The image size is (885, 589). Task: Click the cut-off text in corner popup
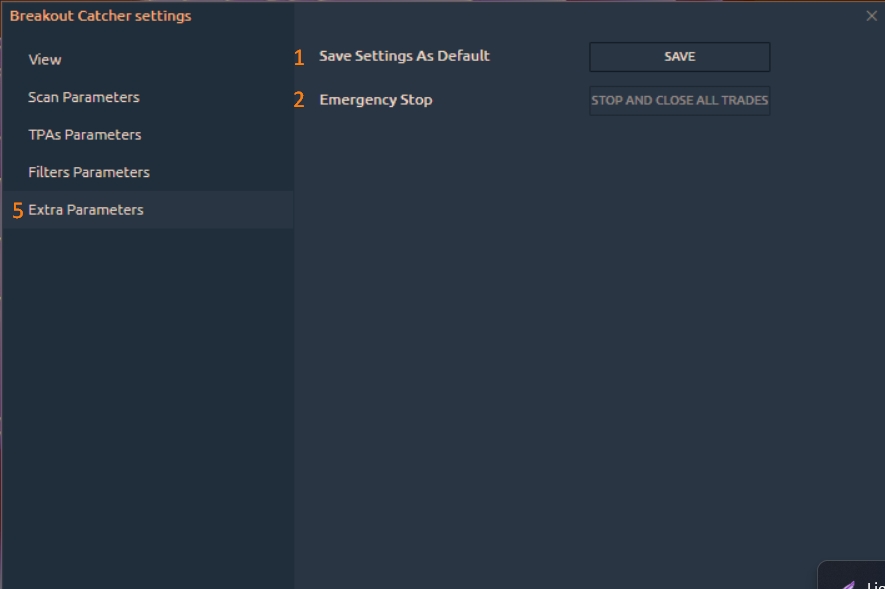tap(875, 585)
